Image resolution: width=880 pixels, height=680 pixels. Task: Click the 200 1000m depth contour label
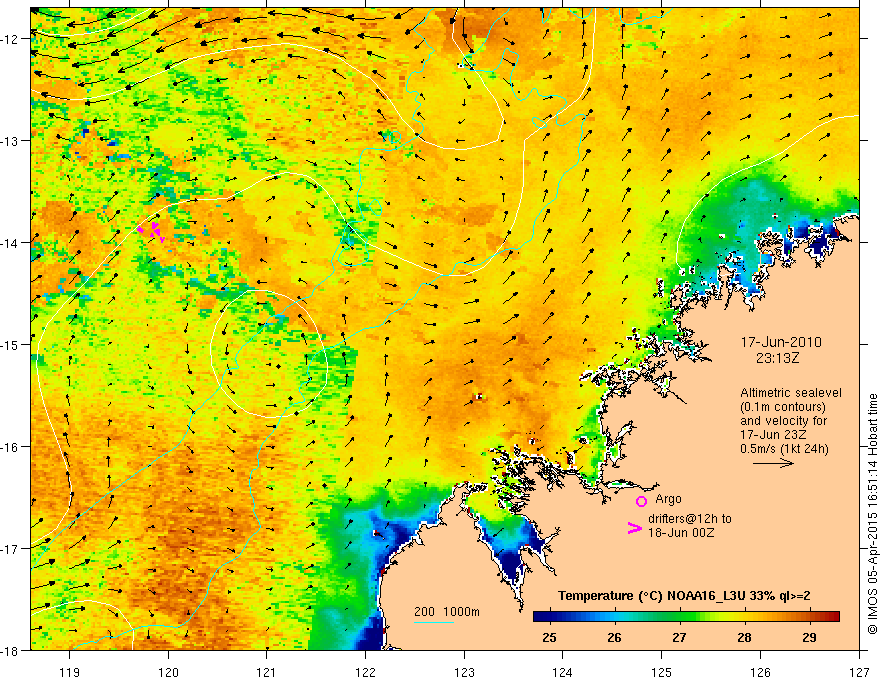447,612
